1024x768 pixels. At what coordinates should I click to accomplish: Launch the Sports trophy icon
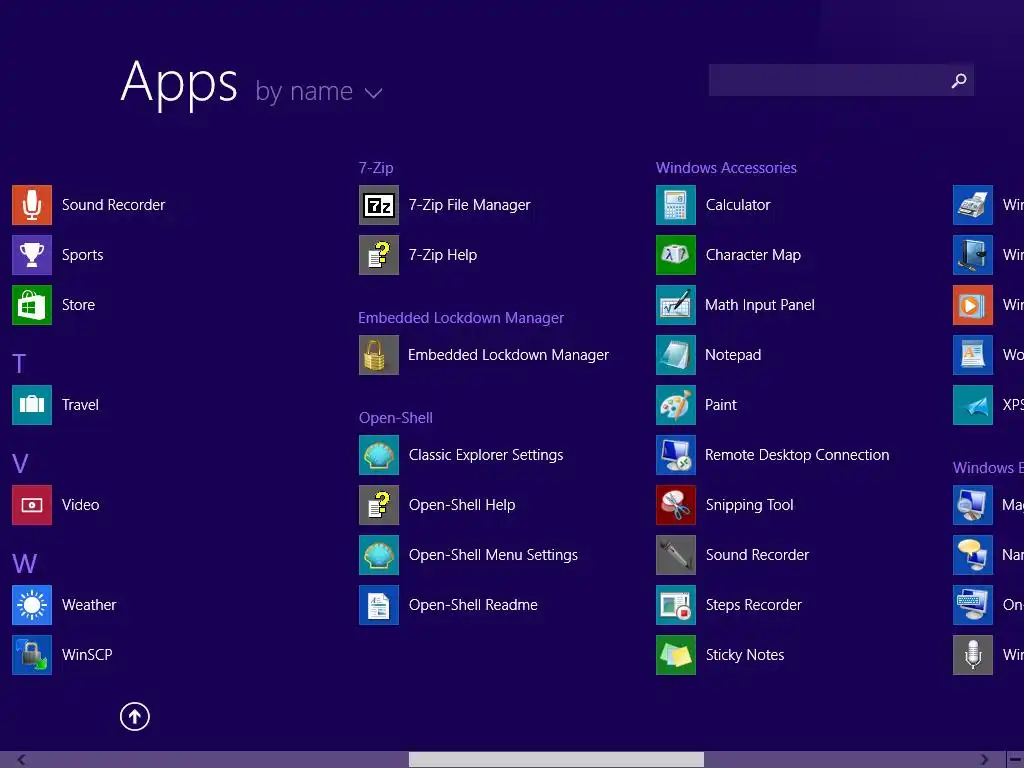[x=31, y=255]
